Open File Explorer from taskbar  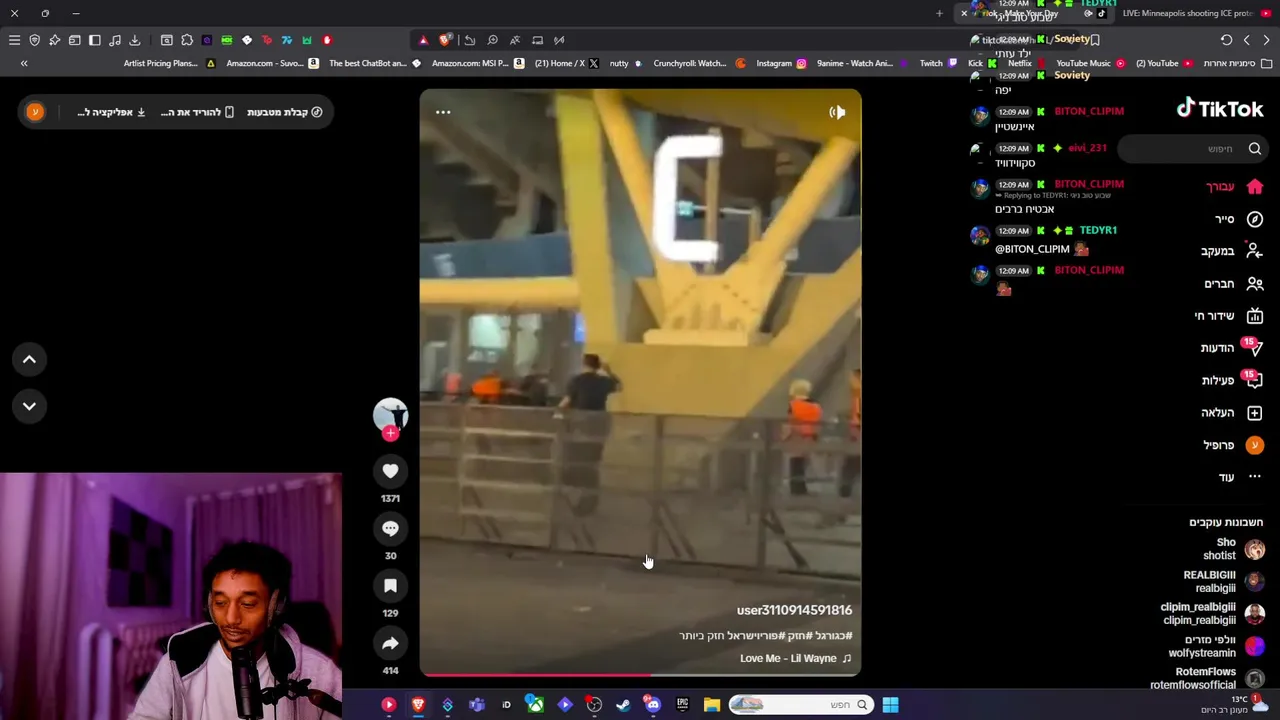tap(712, 705)
